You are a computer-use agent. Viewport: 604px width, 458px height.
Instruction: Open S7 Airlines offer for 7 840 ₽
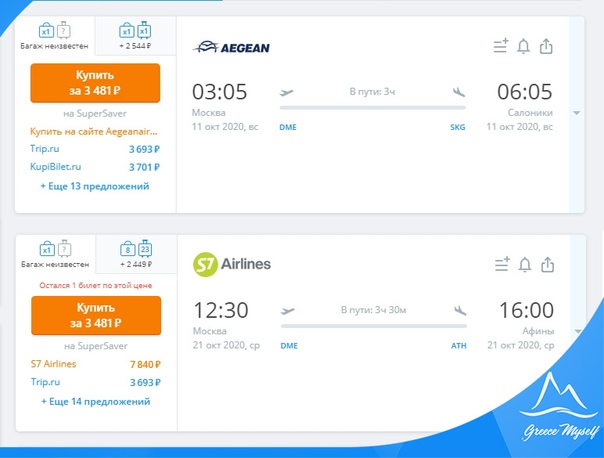(x=96, y=364)
